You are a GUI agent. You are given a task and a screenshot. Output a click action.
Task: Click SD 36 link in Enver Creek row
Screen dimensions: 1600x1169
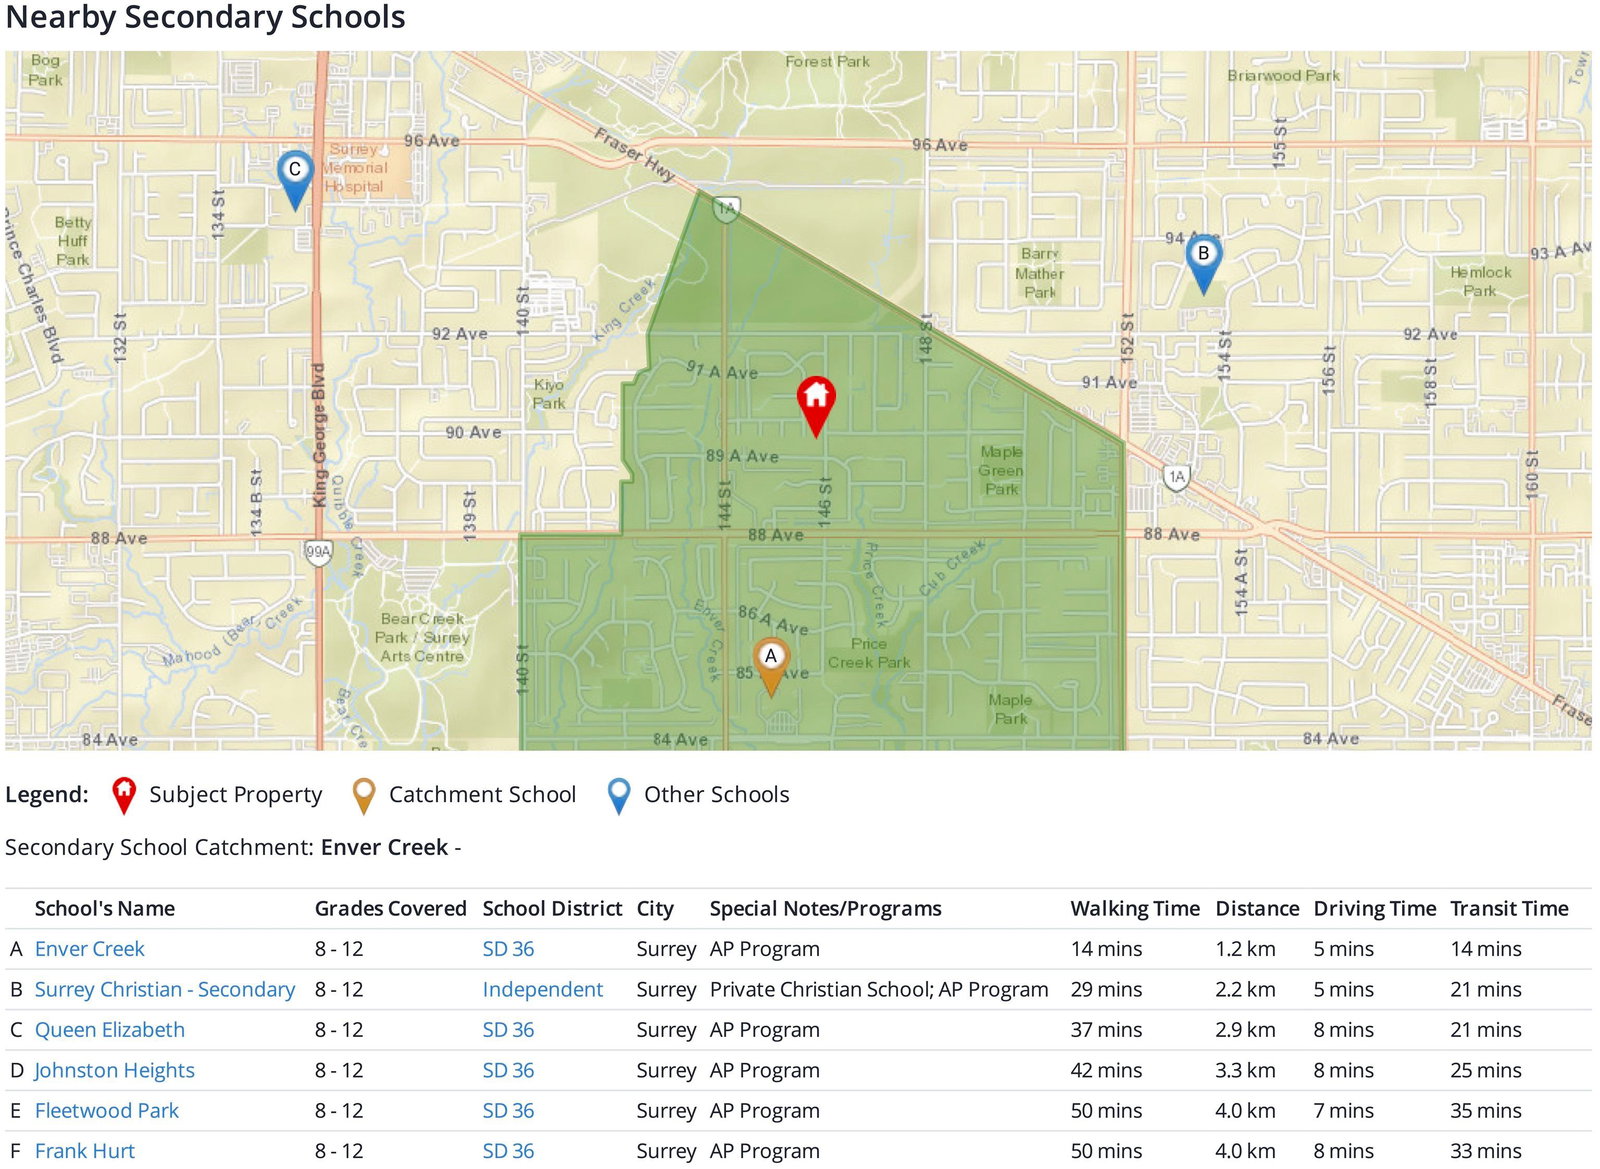508,949
